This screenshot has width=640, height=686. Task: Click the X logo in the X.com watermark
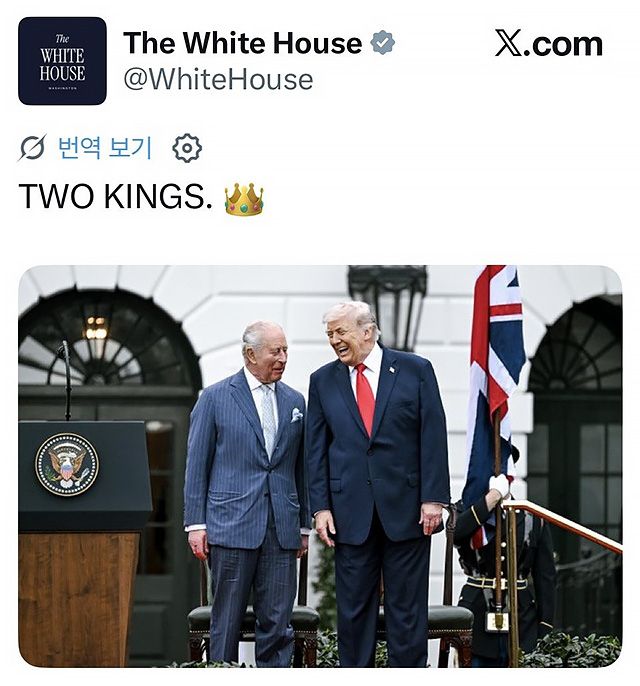tap(509, 43)
